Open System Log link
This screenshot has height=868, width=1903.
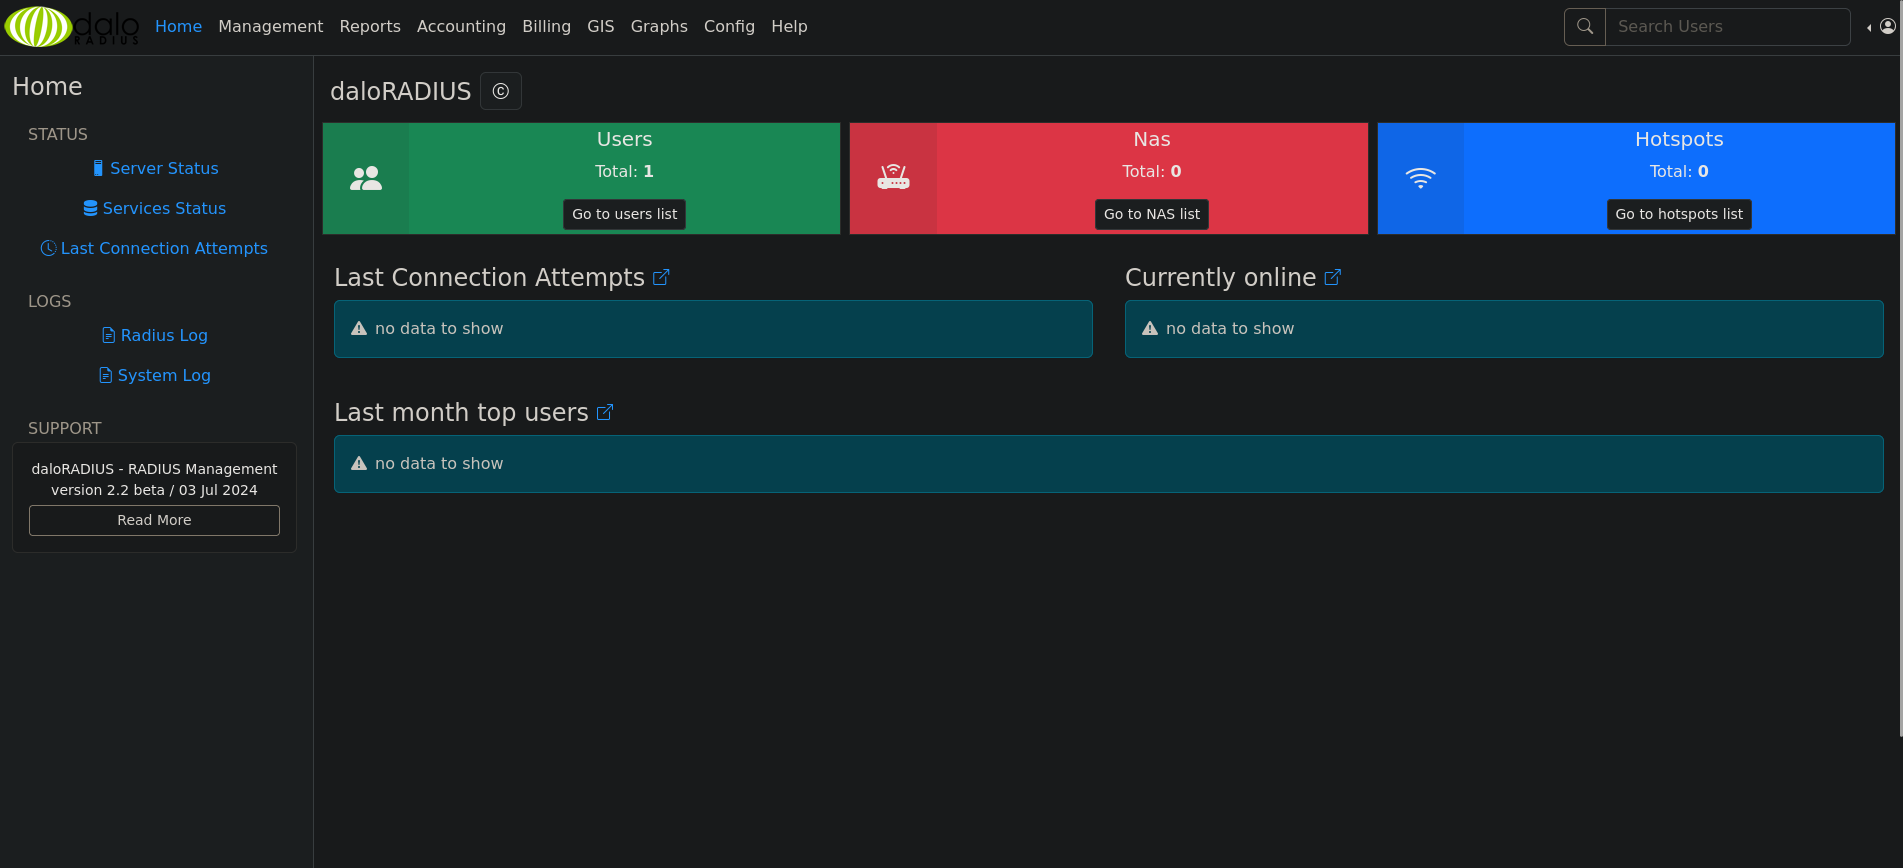click(164, 375)
